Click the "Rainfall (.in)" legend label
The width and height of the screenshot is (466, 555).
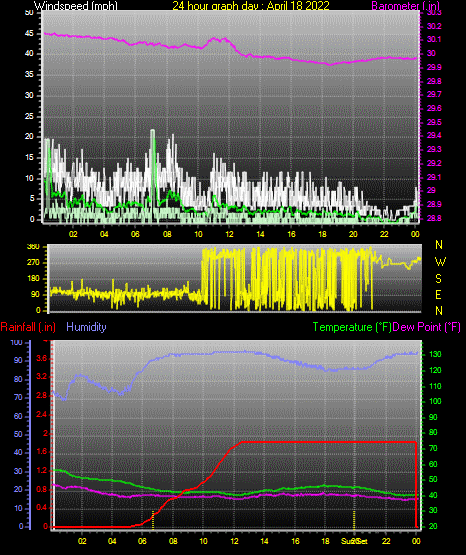(x=28, y=327)
